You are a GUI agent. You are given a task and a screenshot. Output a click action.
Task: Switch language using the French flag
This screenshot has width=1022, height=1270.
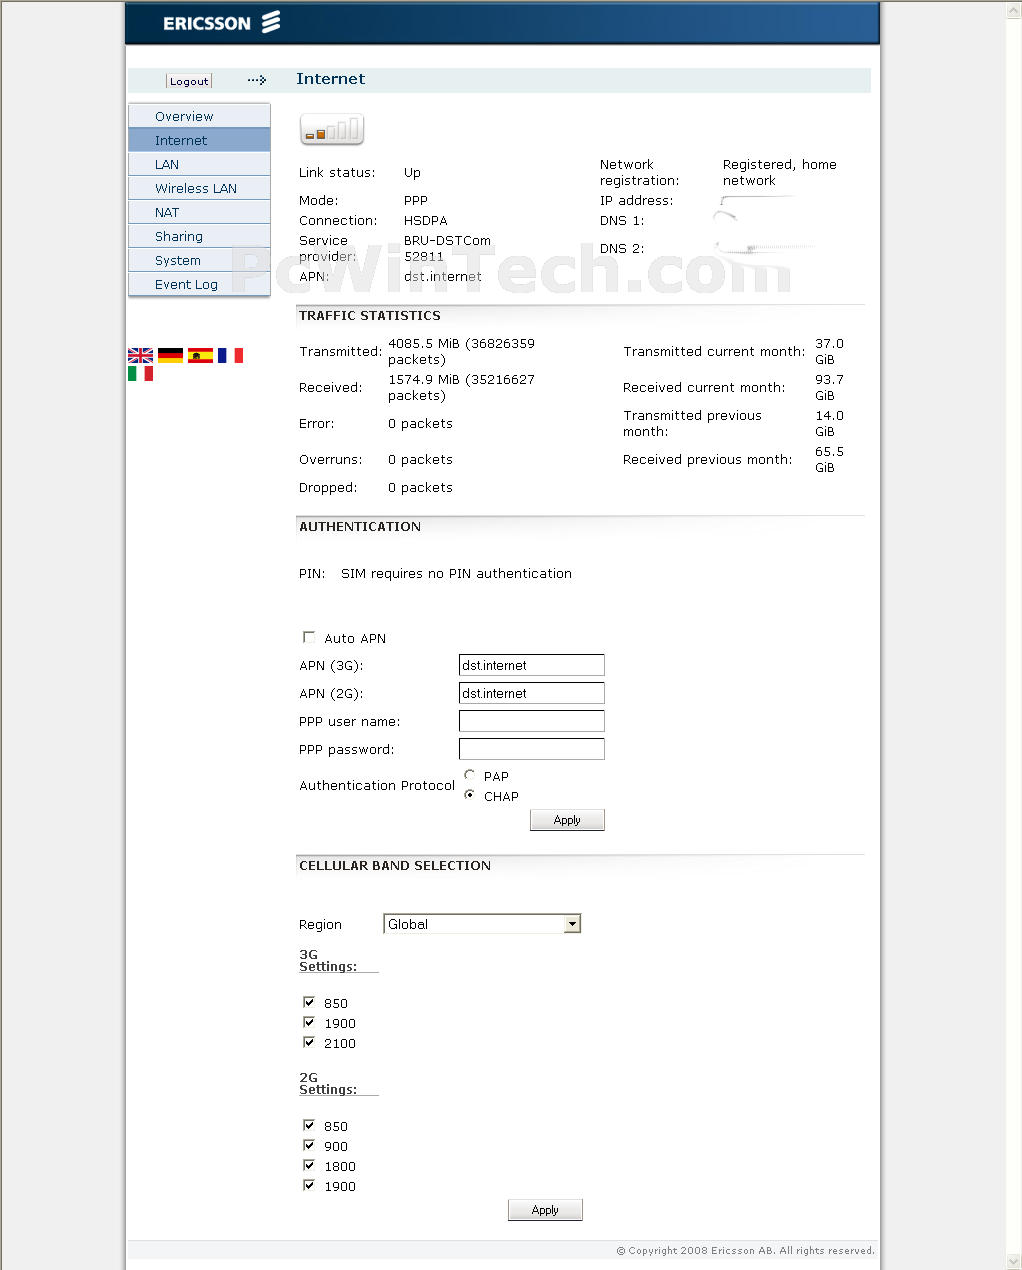click(x=231, y=355)
